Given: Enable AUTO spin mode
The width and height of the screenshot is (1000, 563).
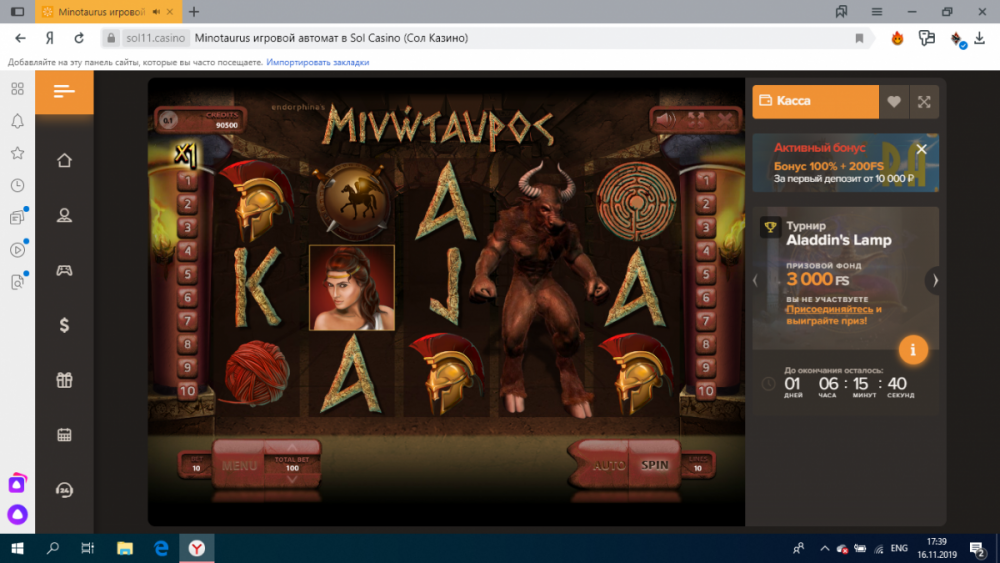Looking at the screenshot, I should pos(606,466).
